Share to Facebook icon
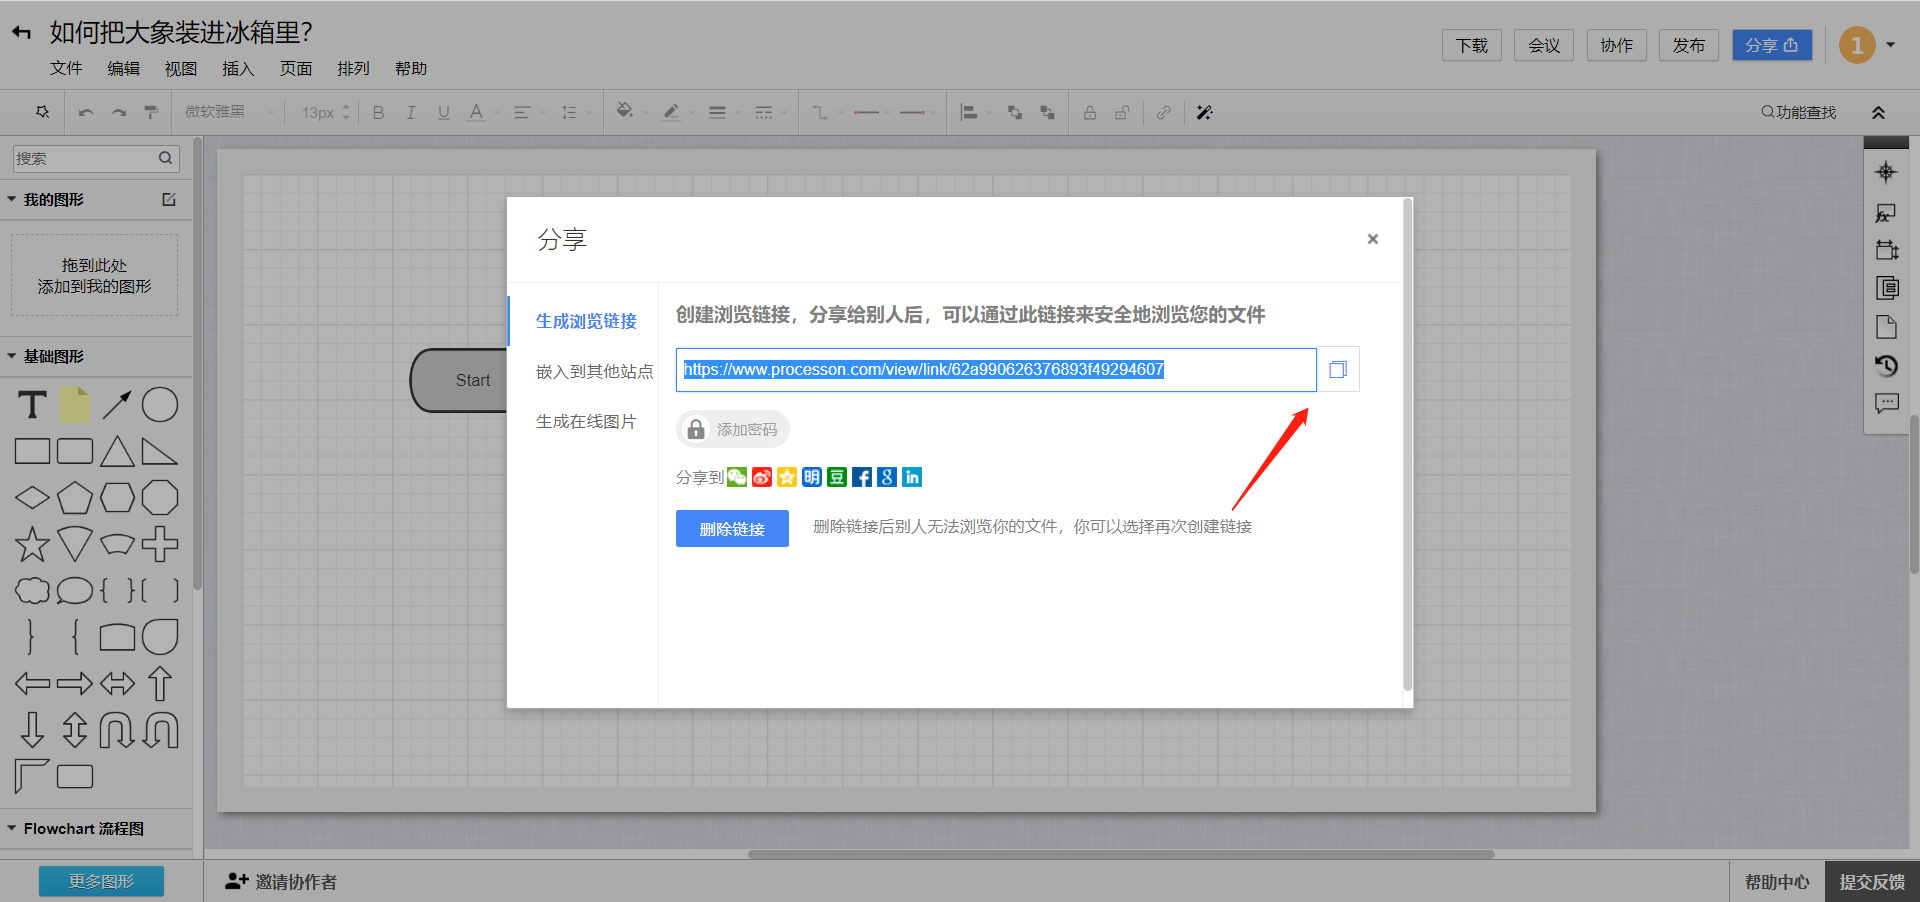The width and height of the screenshot is (1920, 902). 862,477
